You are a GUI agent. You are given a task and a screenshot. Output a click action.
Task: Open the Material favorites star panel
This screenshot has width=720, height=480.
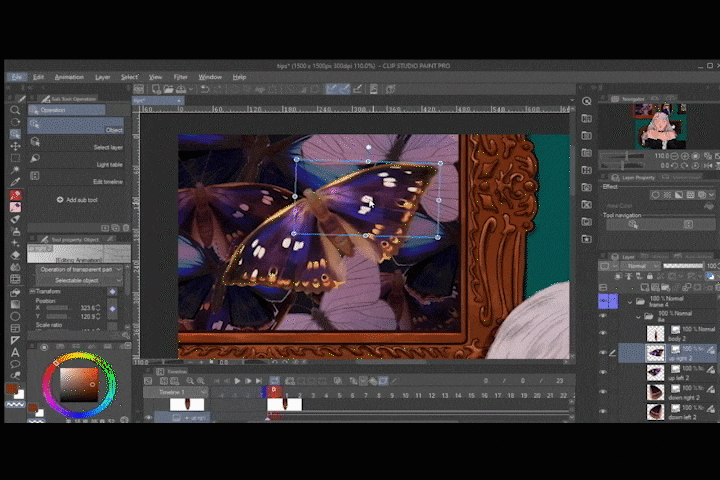[586, 239]
